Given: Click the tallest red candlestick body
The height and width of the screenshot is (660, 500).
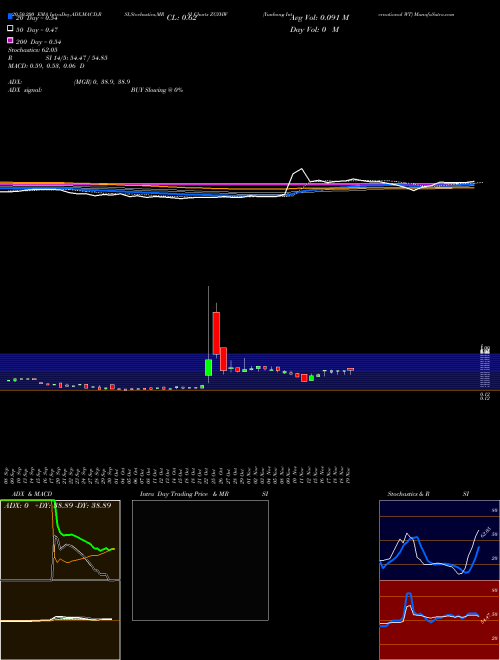Looking at the screenshot, I should pyautogui.click(x=216, y=333).
